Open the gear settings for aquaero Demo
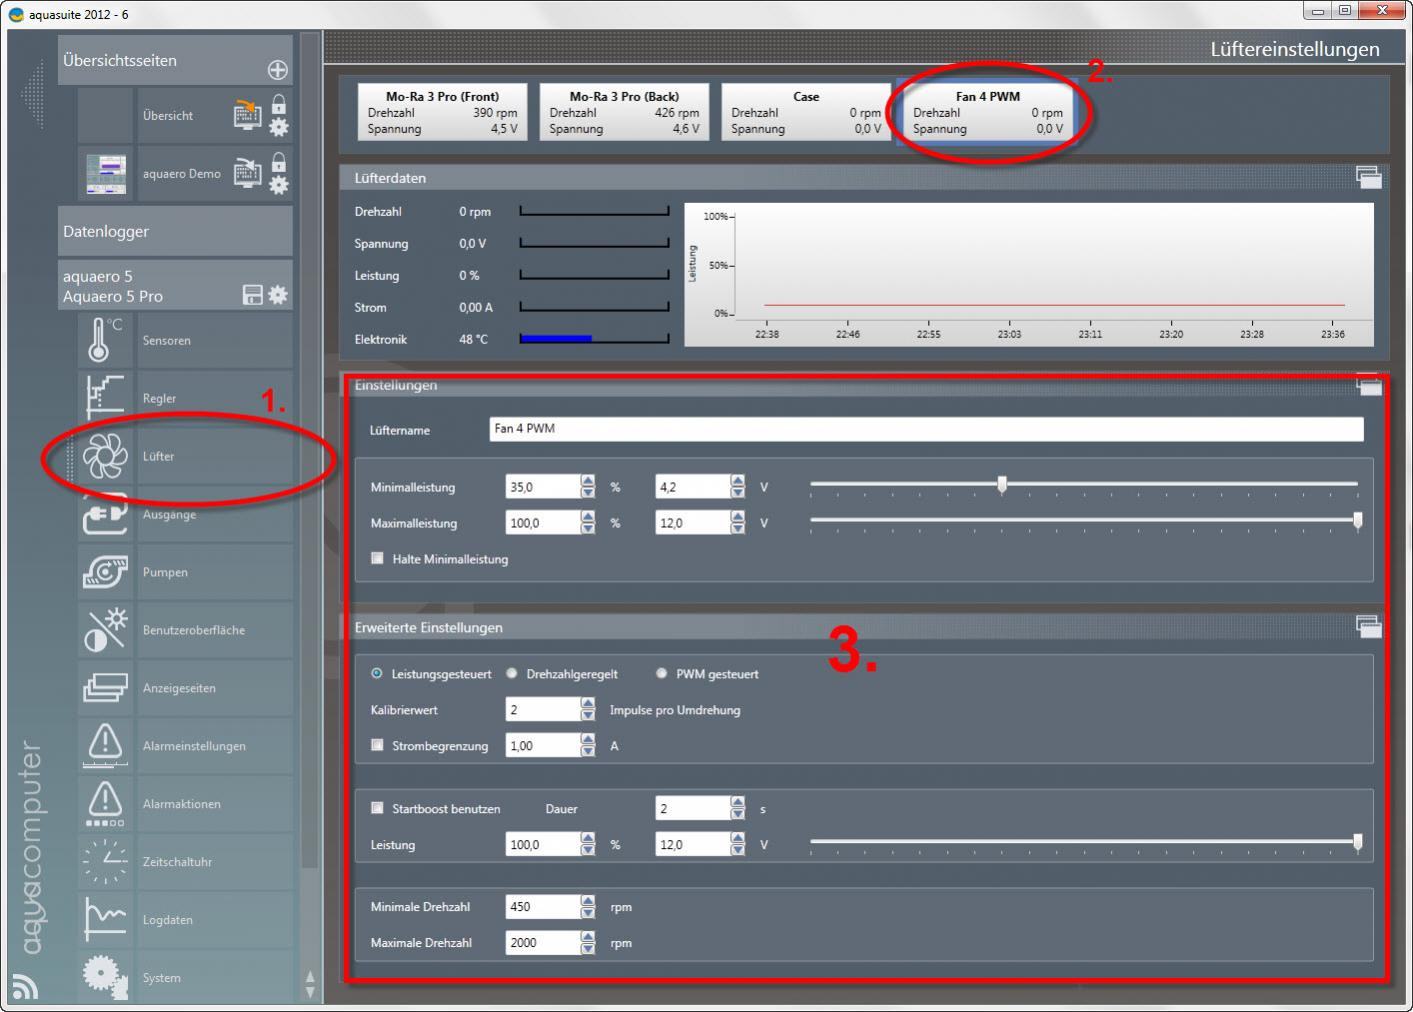 point(279,185)
